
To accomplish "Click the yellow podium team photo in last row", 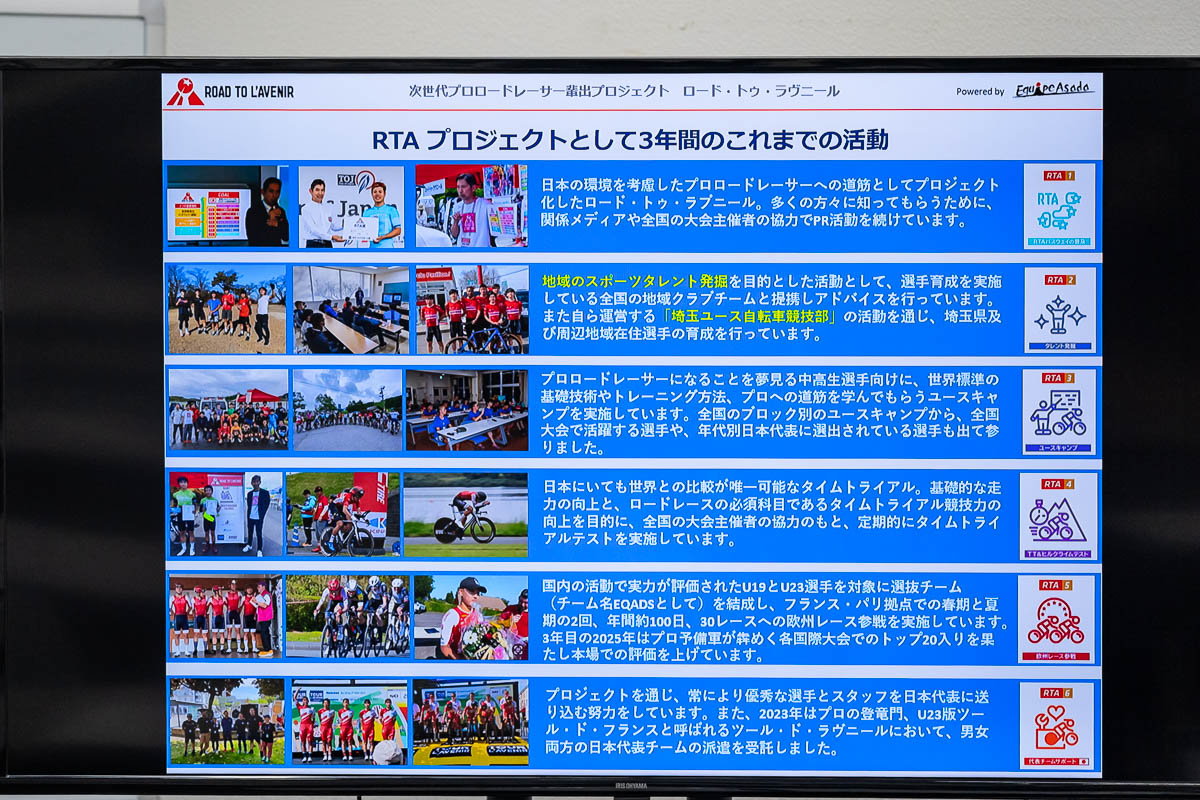I will point(470,723).
